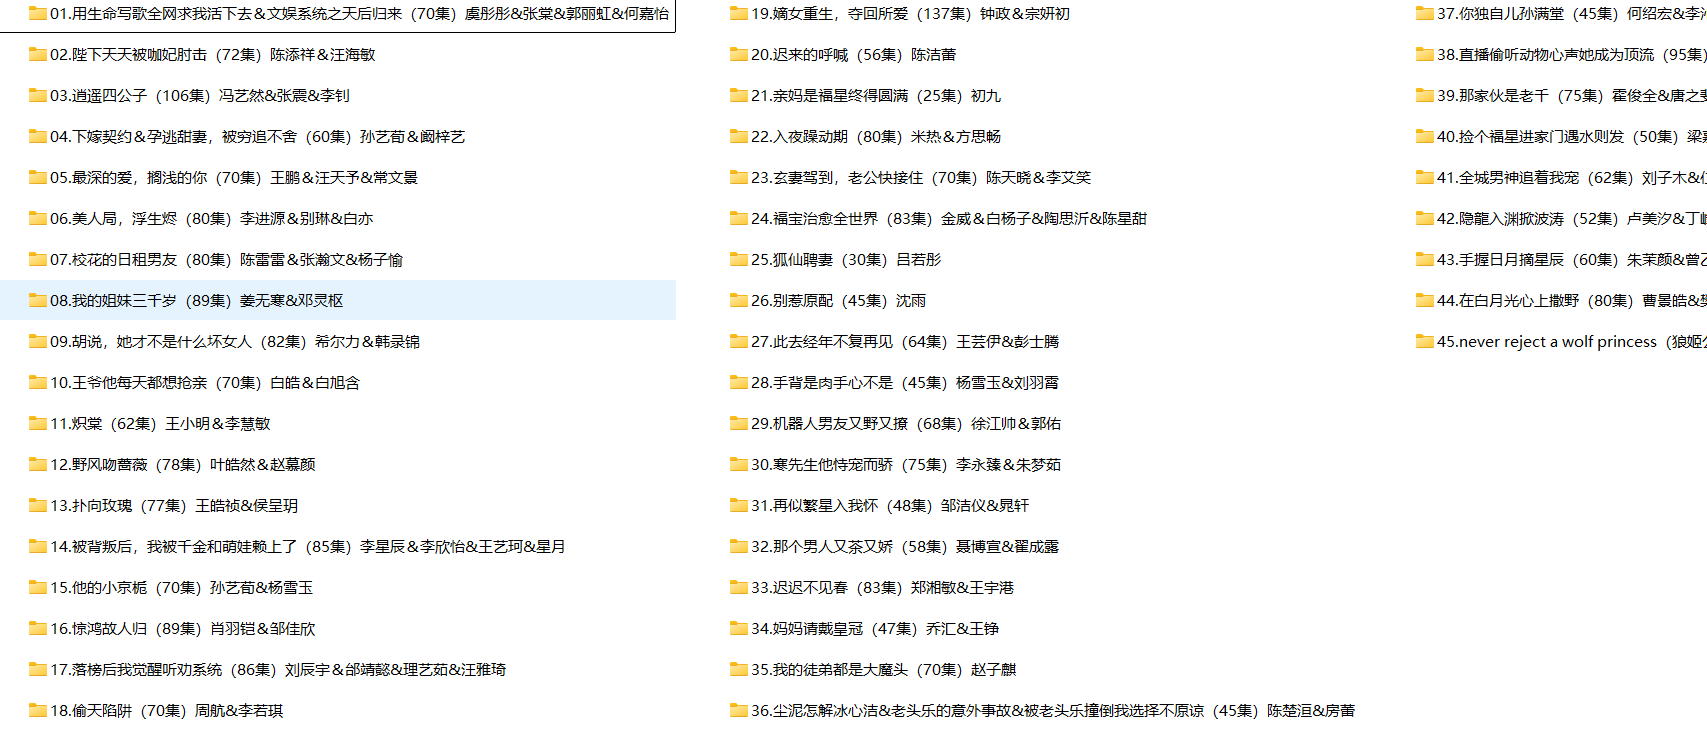The width and height of the screenshot is (1707, 731).
Task: Select the folder name 10.王爷他每天都想抢亲
Action: (x=129, y=382)
